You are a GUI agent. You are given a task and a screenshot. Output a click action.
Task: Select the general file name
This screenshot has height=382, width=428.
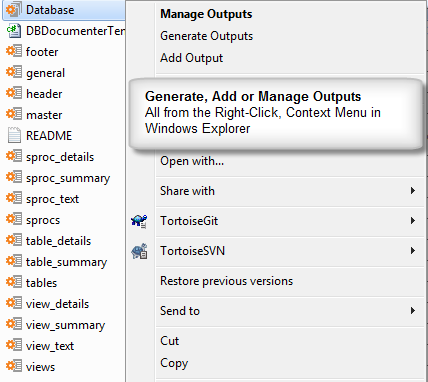45,73
